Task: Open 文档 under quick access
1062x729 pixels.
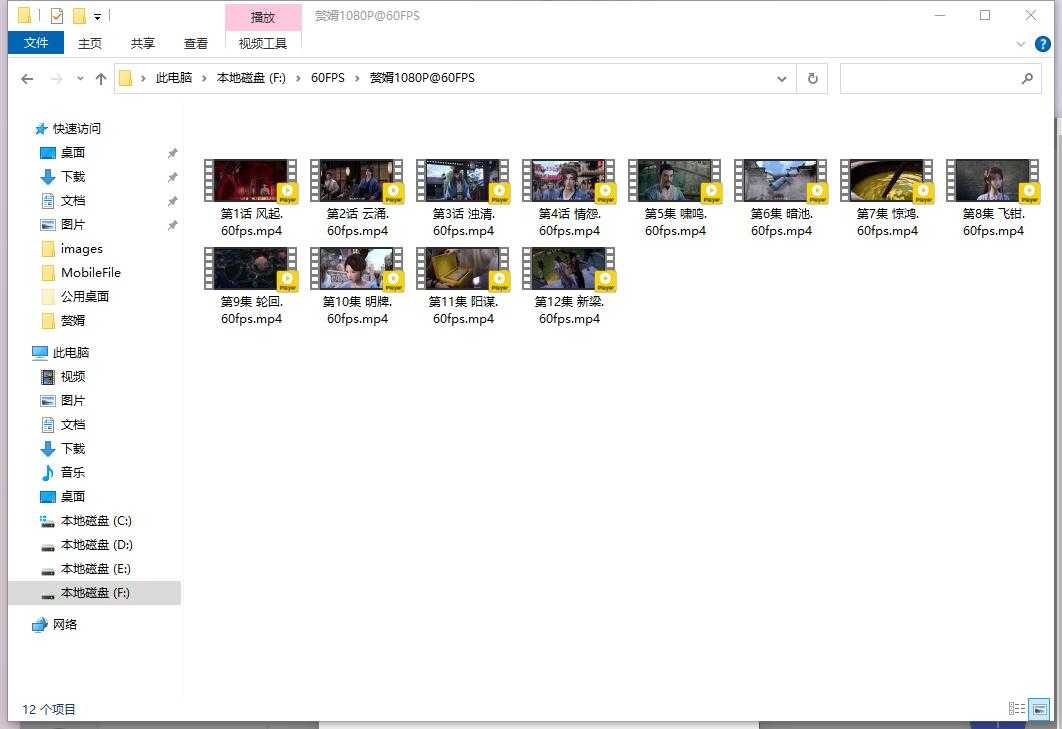Action: point(72,201)
